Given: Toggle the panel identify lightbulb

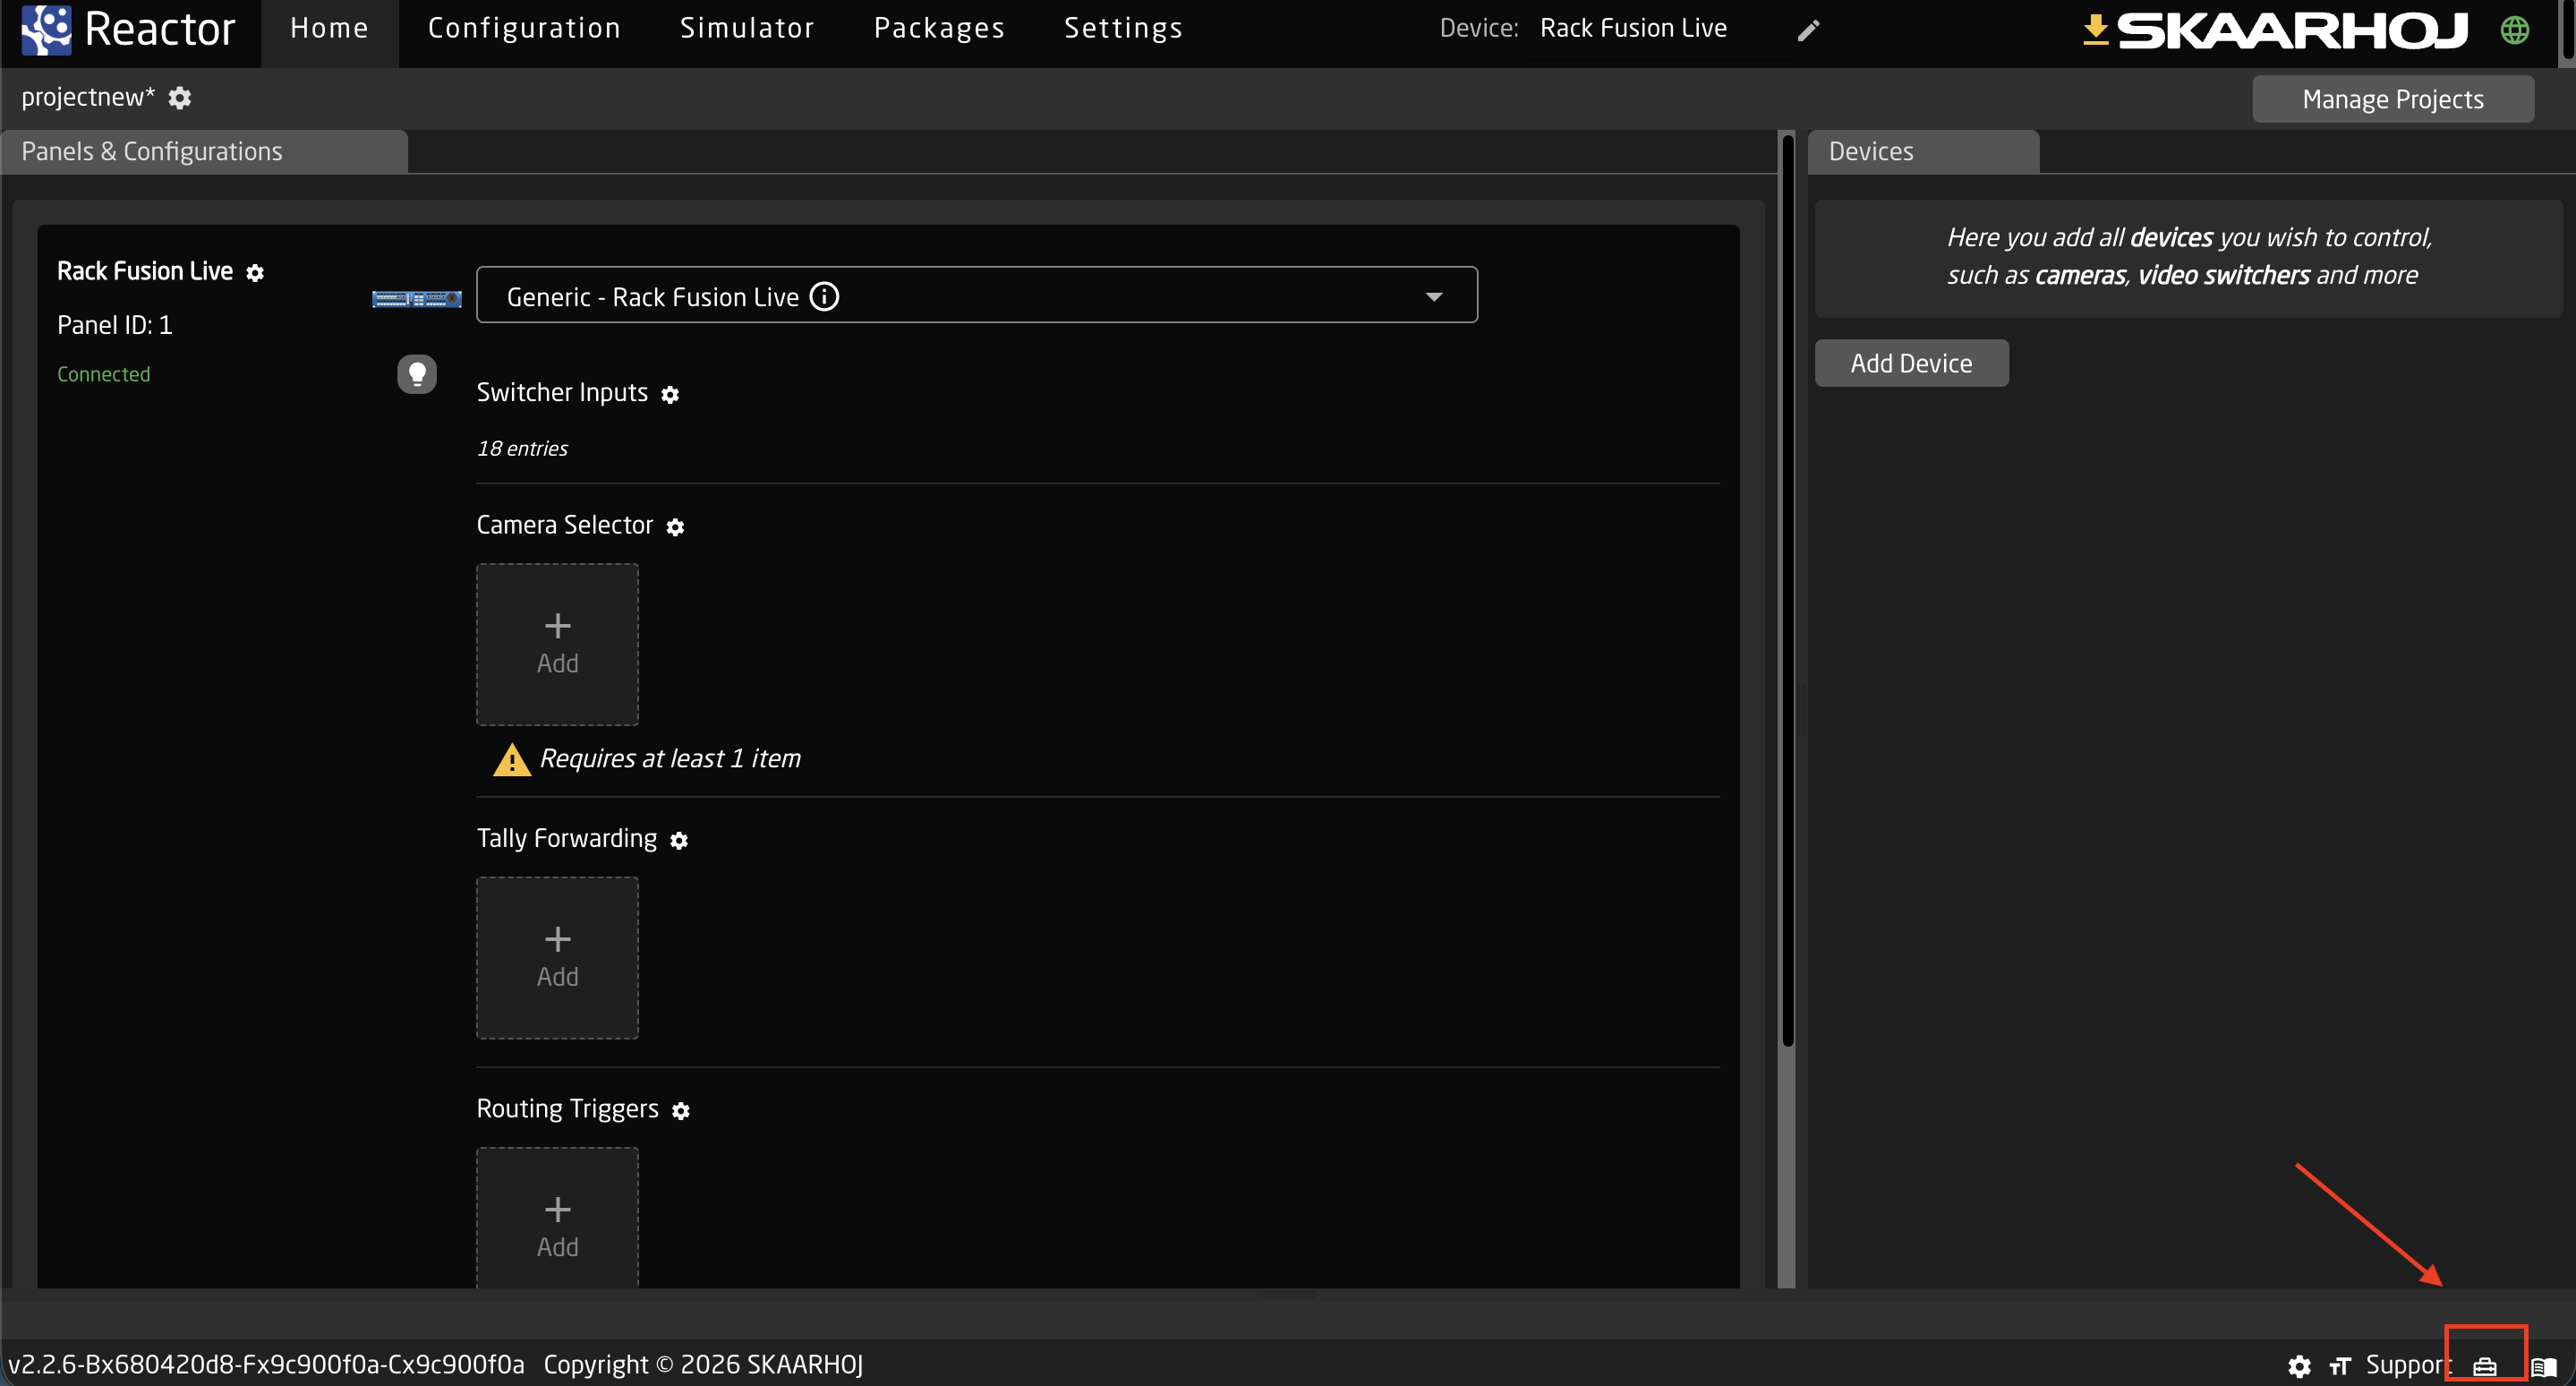Looking at the screenshot, I should [x=417, y=374].
